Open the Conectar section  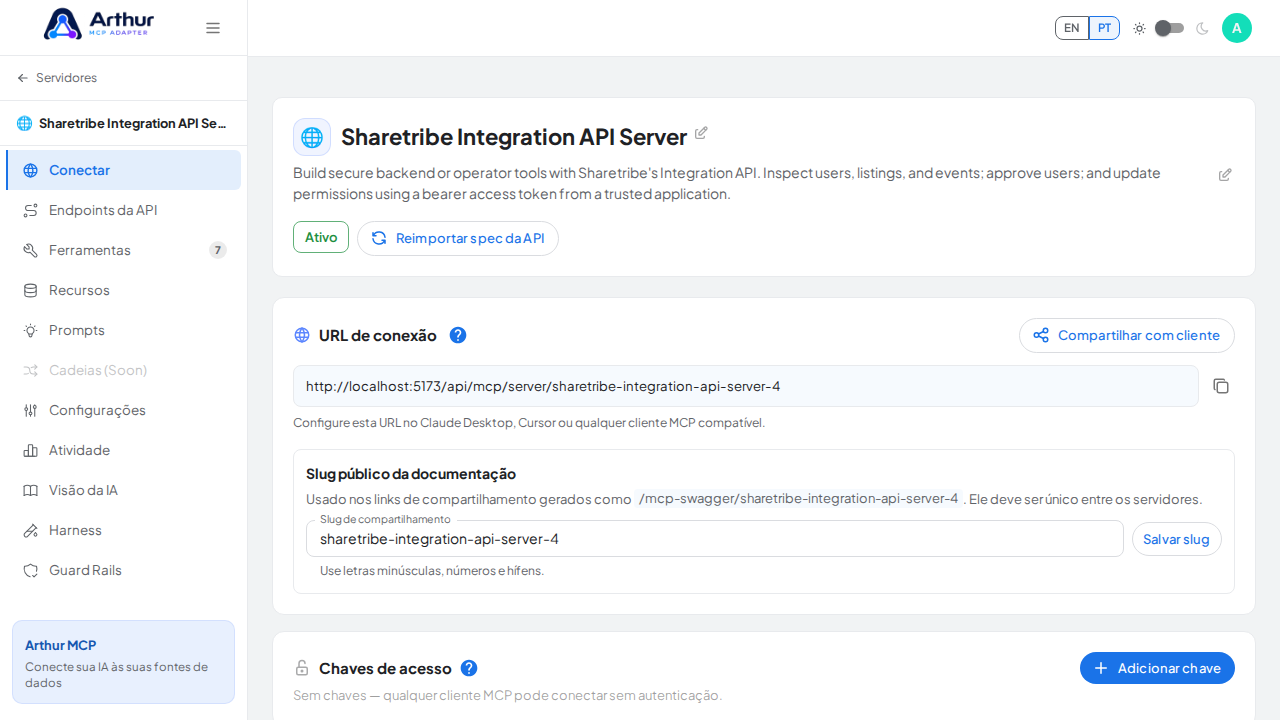[124, 170]
